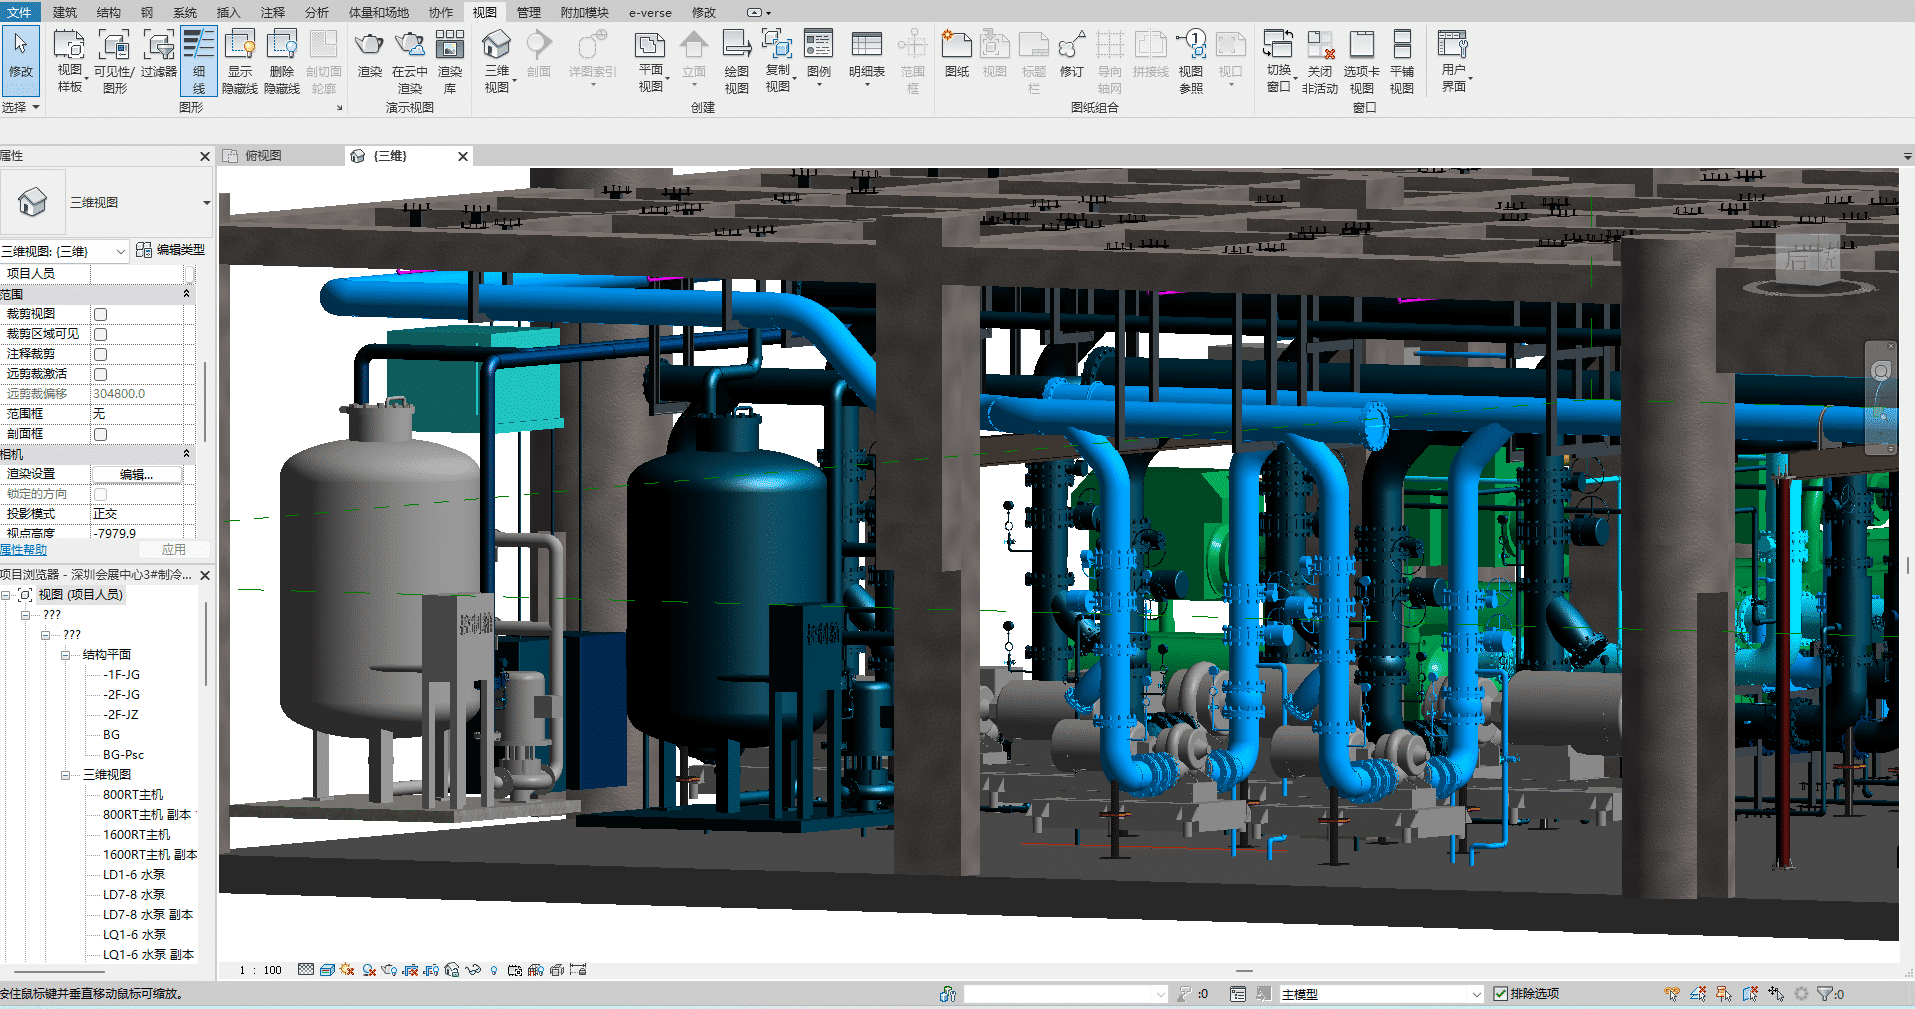Collapse the 结构平面 tree node
1915x1009 pixels.
[x=65, y=655]
